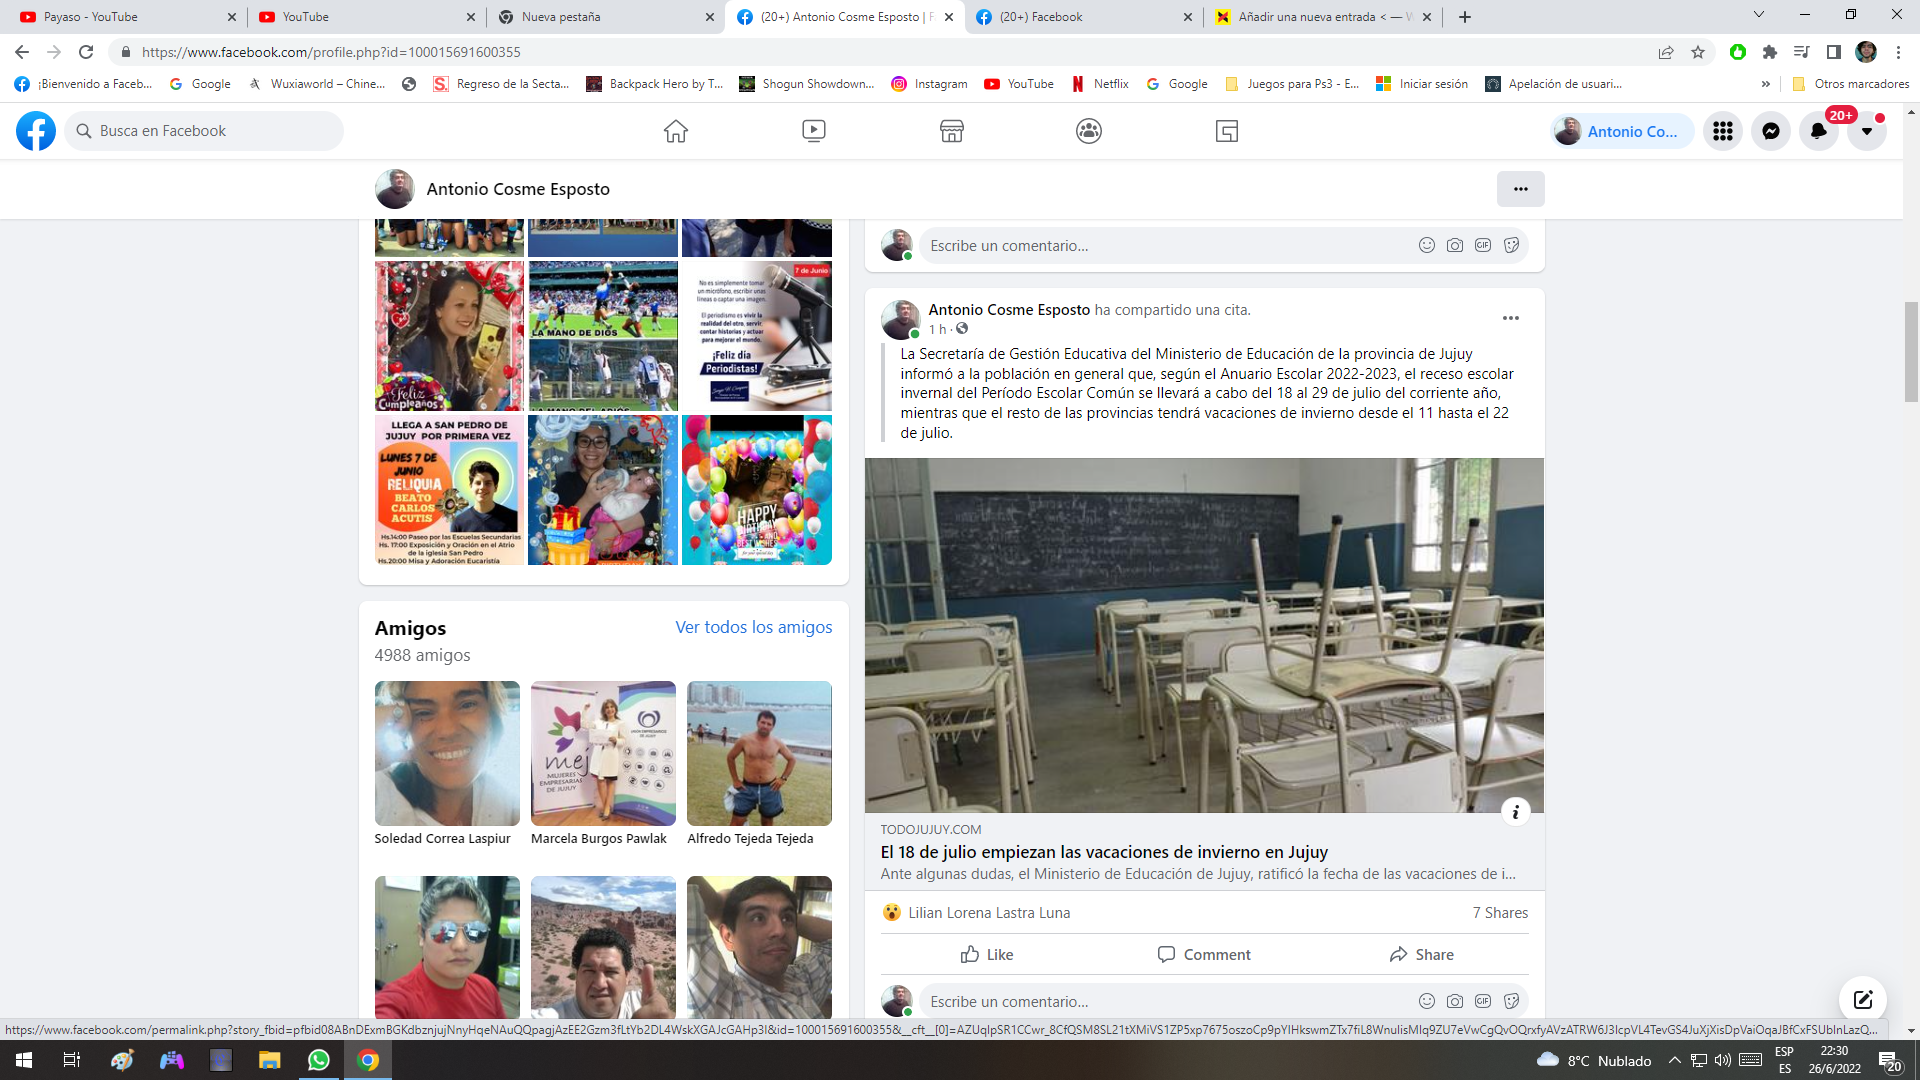This screenshot has height=1080, width=1920.
Task: Open profile header three-dot options button
Action: click(x=1520, y=189)
